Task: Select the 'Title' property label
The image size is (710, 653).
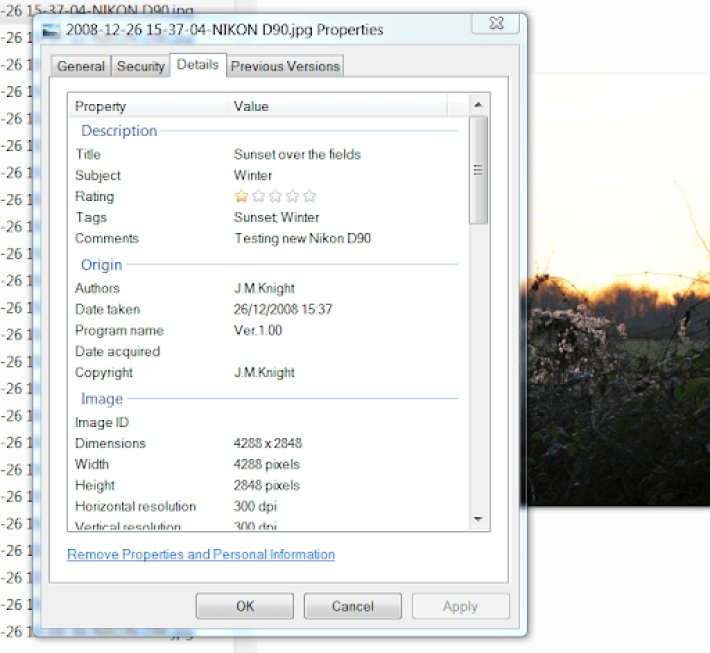Action: (x=88, y=154)
